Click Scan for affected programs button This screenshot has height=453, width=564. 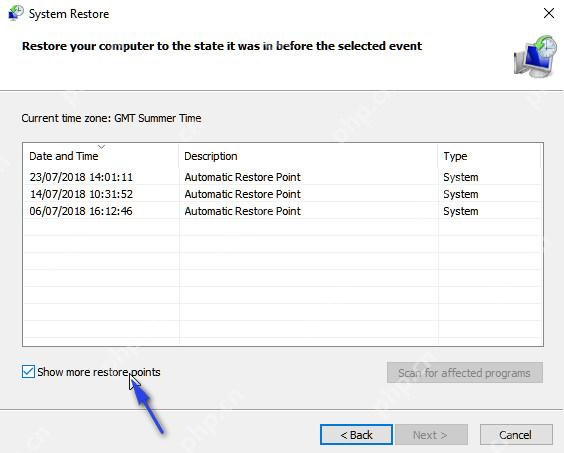[x=465, y=373]
